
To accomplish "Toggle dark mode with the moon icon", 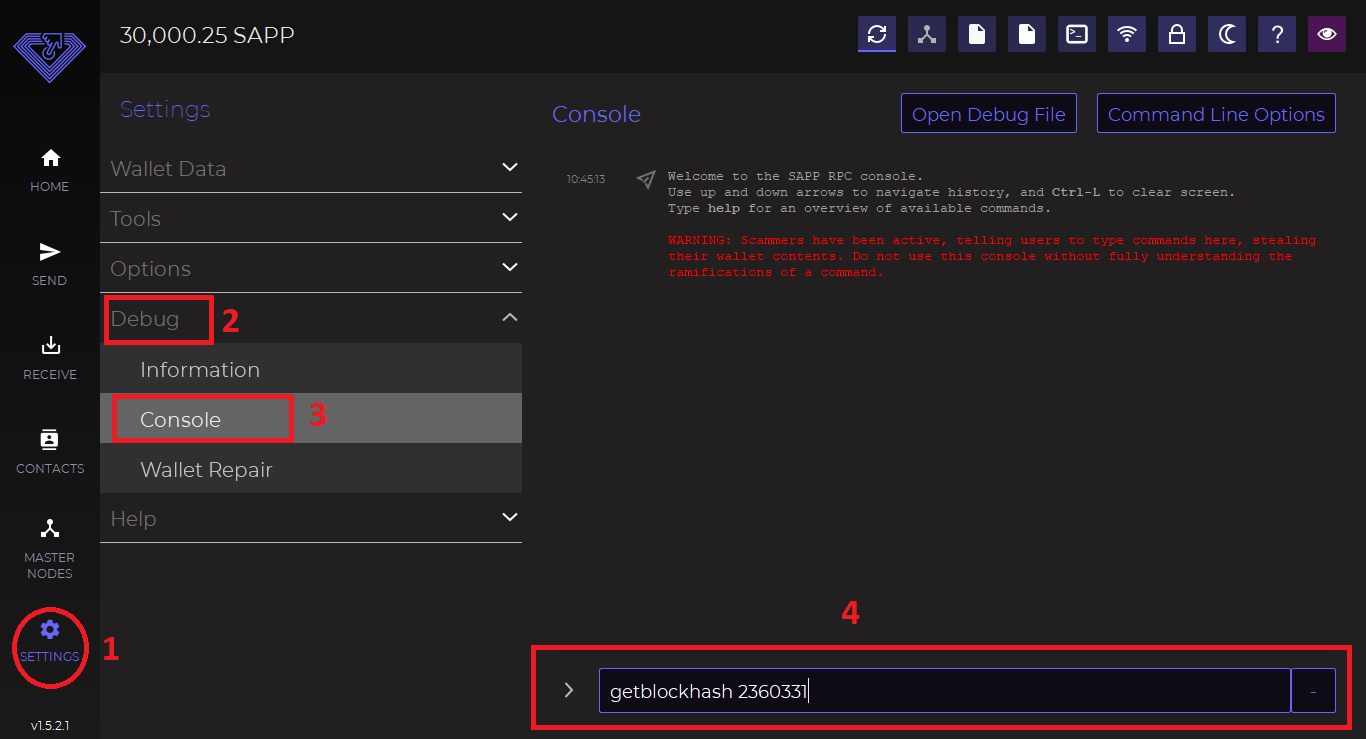I will pyautogui.click(x=1227, y=34).
